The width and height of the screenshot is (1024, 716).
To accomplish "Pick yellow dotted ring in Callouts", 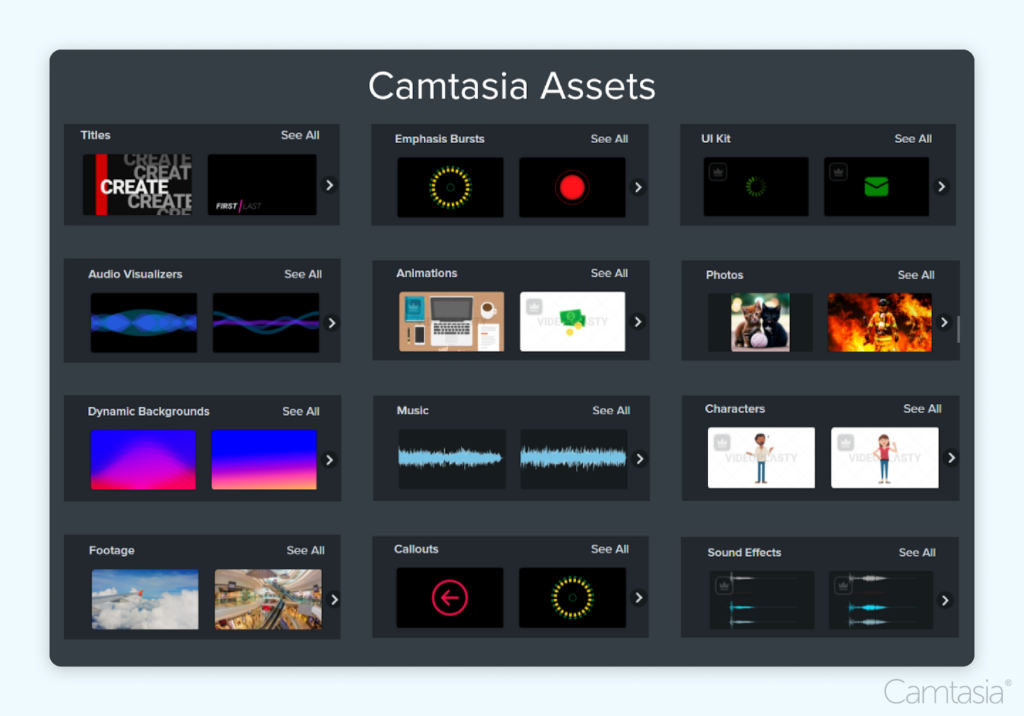I will point(573,598).
